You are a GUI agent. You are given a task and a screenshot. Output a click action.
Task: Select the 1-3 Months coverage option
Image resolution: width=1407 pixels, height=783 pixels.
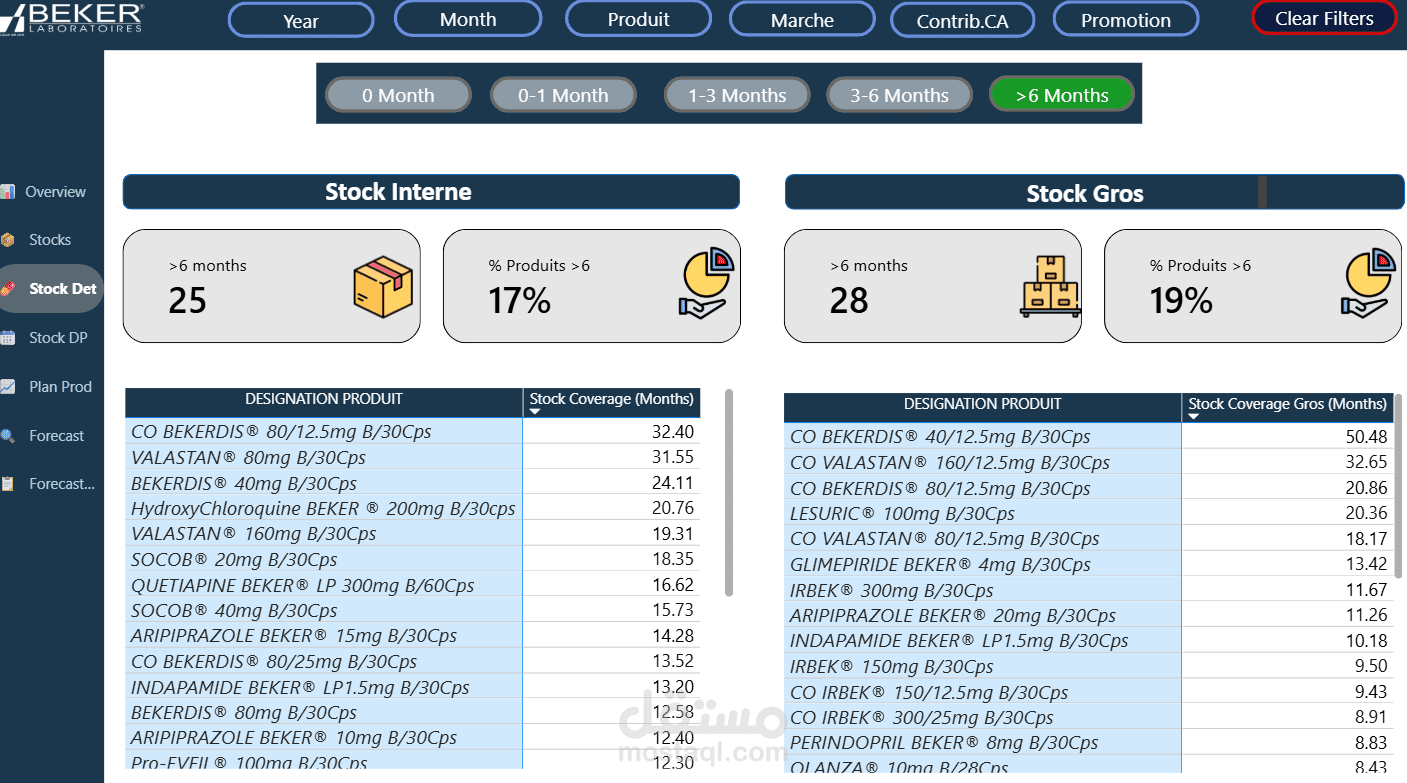click(737, 95)
